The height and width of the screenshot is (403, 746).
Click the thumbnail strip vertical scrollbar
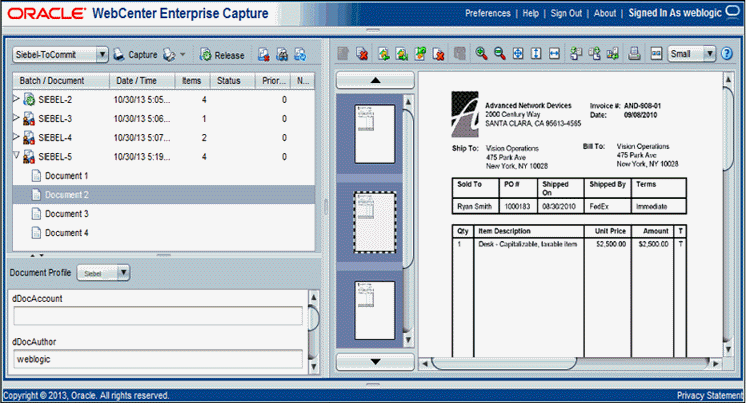tap(408, 221)
